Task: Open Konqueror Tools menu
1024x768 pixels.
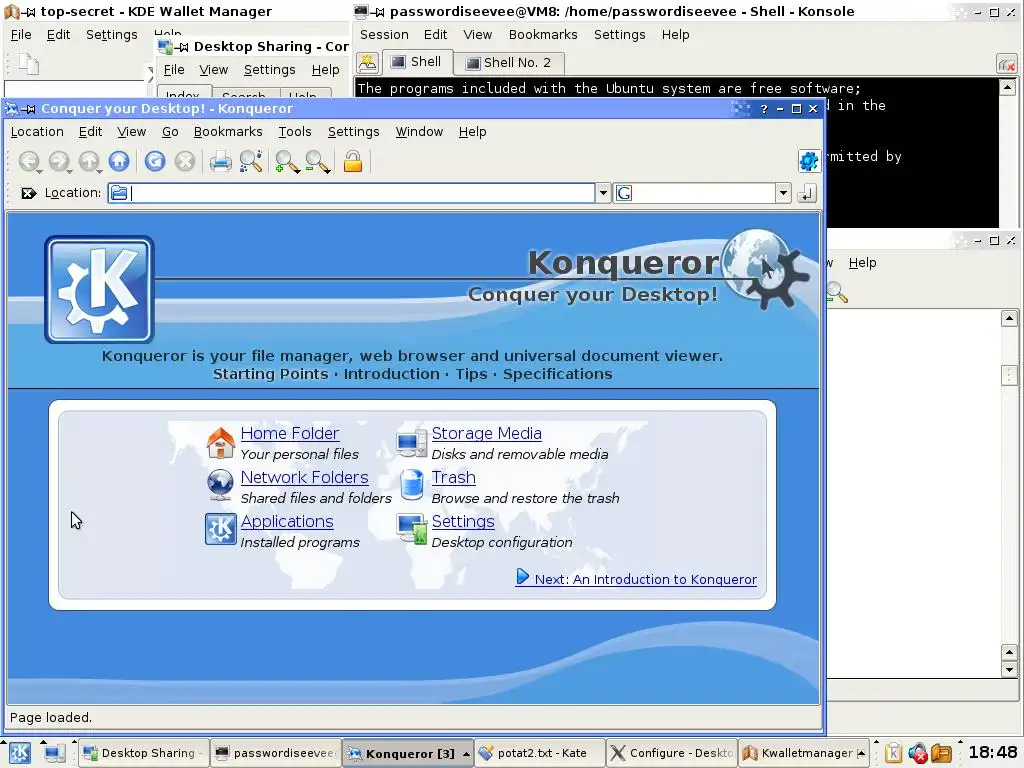Action: pyautogui.click(x=295, y=132)
